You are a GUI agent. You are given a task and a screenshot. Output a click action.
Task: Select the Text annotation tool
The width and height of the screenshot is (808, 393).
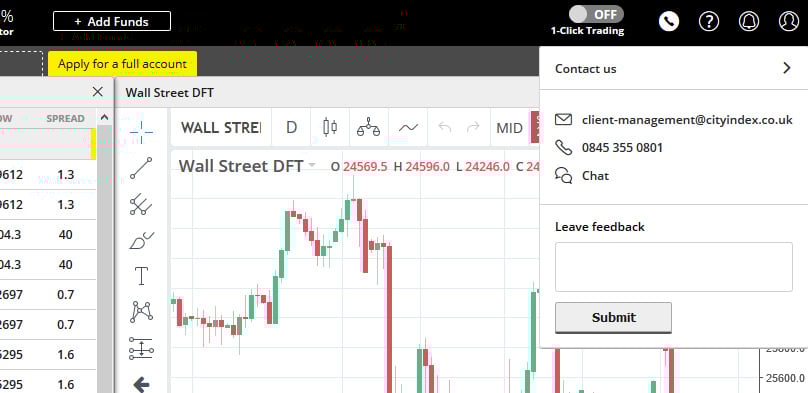141,276
